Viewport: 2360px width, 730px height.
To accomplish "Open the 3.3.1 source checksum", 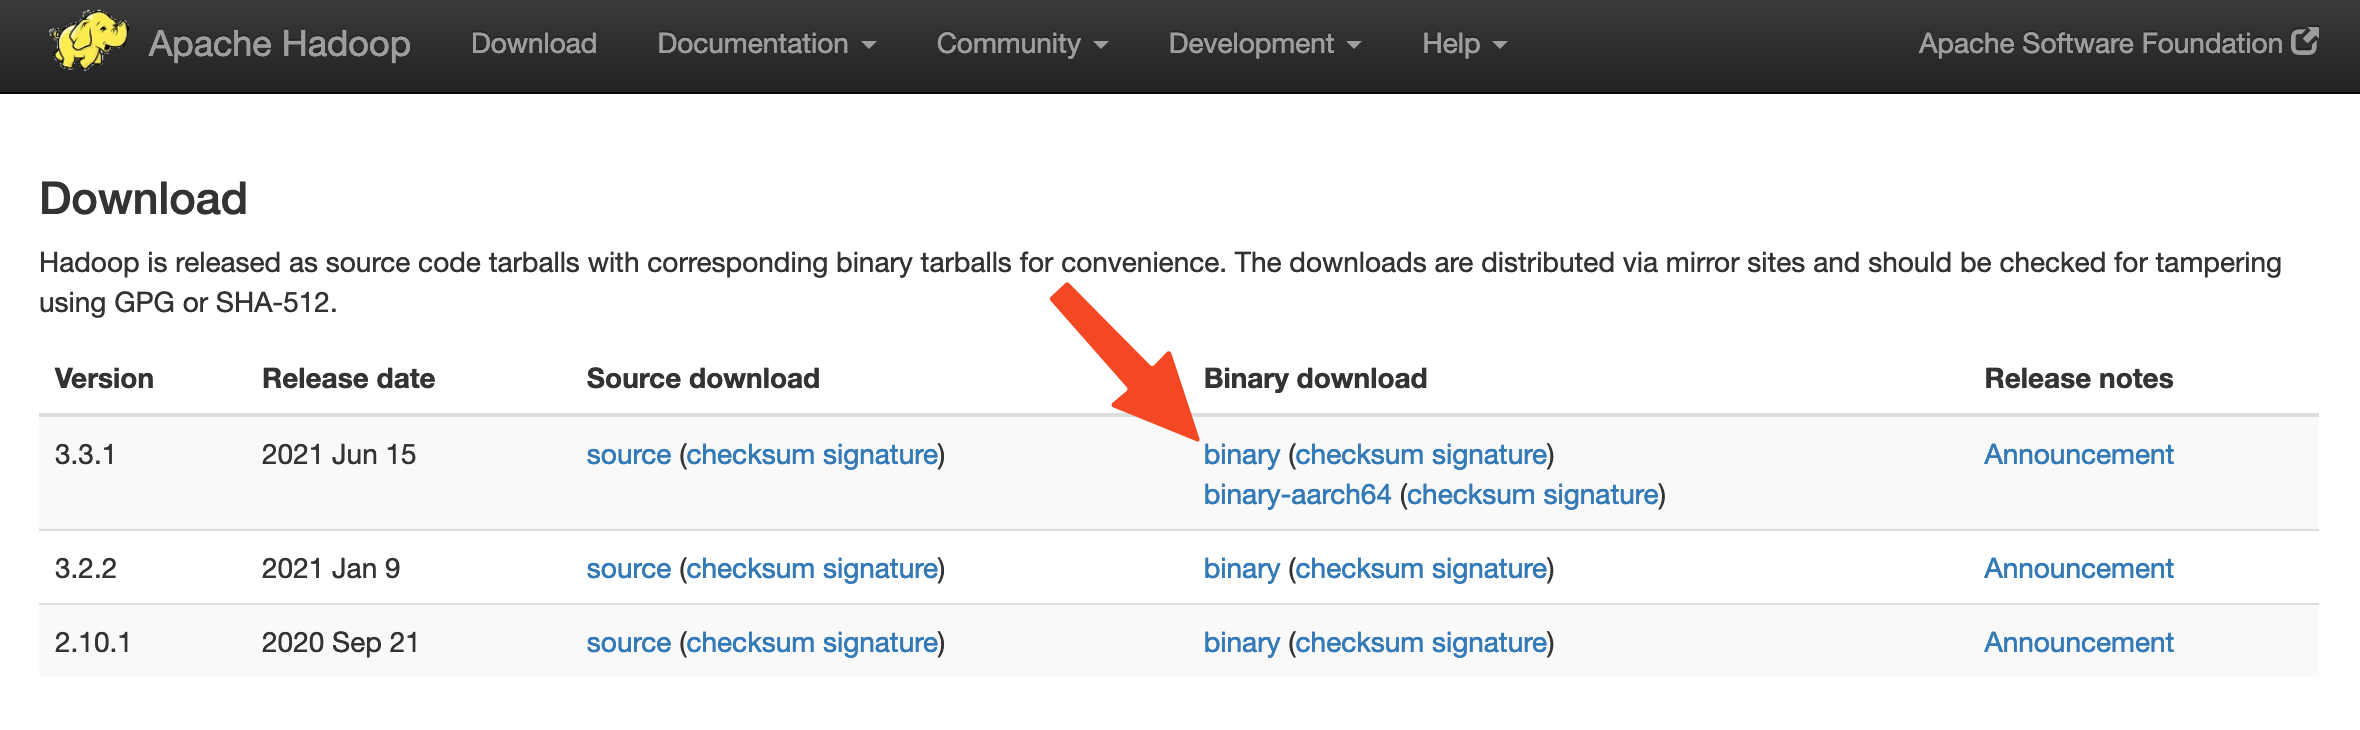I will tap(750, 455).
